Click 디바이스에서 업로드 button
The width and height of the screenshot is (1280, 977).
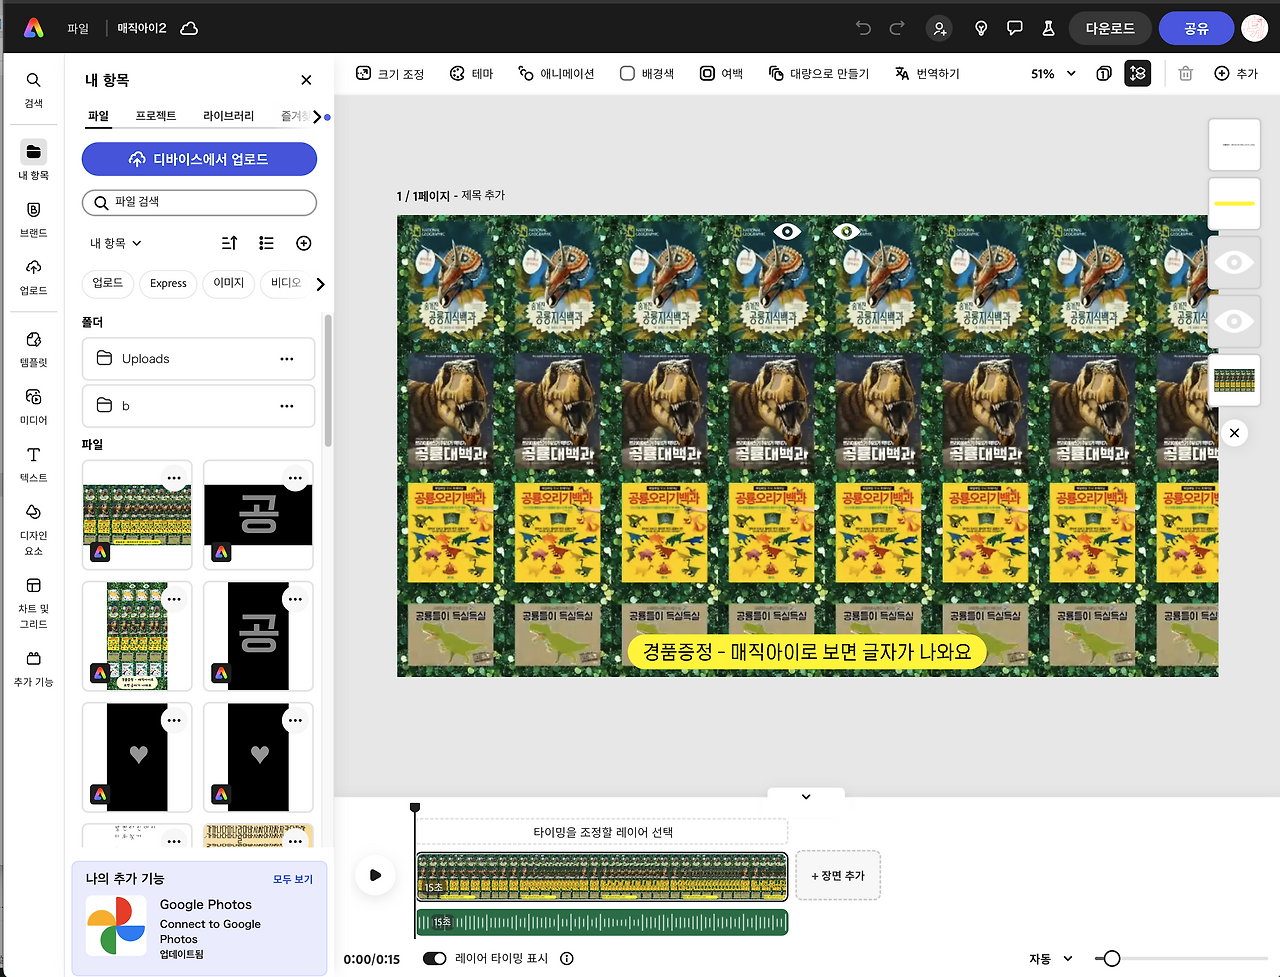pyautogui.click(x=199, y=159)
